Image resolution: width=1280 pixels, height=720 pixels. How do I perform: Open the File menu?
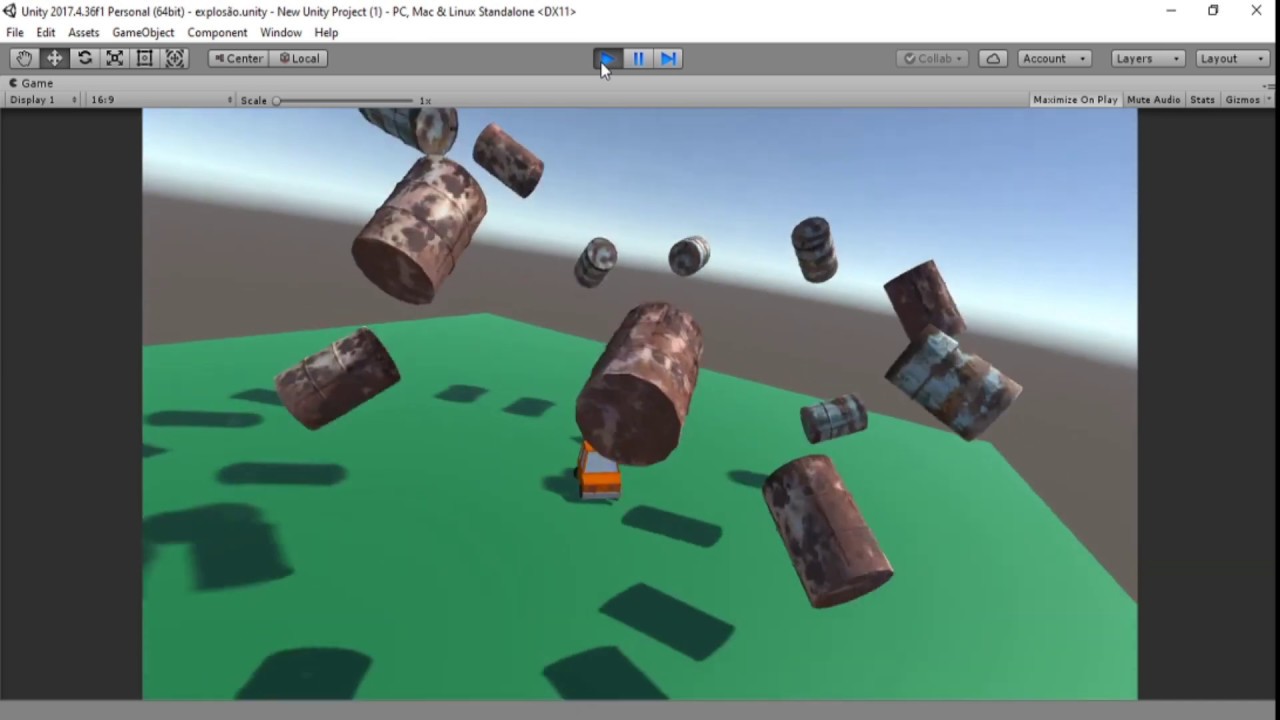point(15,32)
